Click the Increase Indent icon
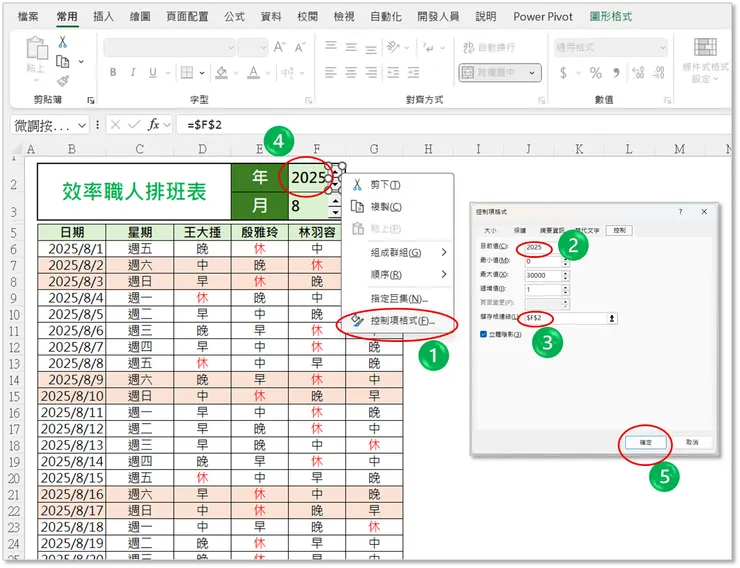The height and width of the screenshot is (568, 740). [413, 72]
